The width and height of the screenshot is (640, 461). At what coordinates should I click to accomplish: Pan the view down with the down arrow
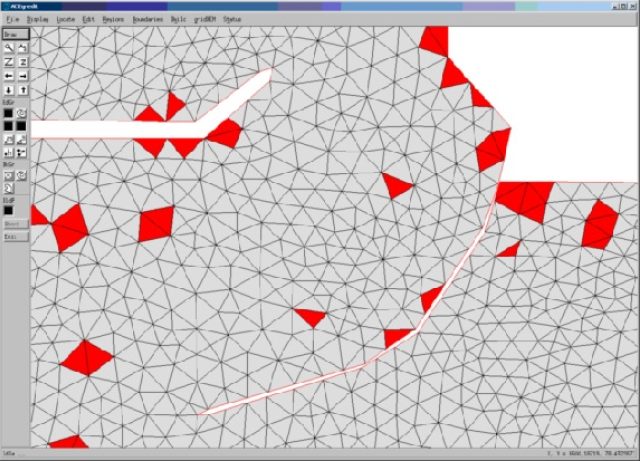(x=9, y=90)
